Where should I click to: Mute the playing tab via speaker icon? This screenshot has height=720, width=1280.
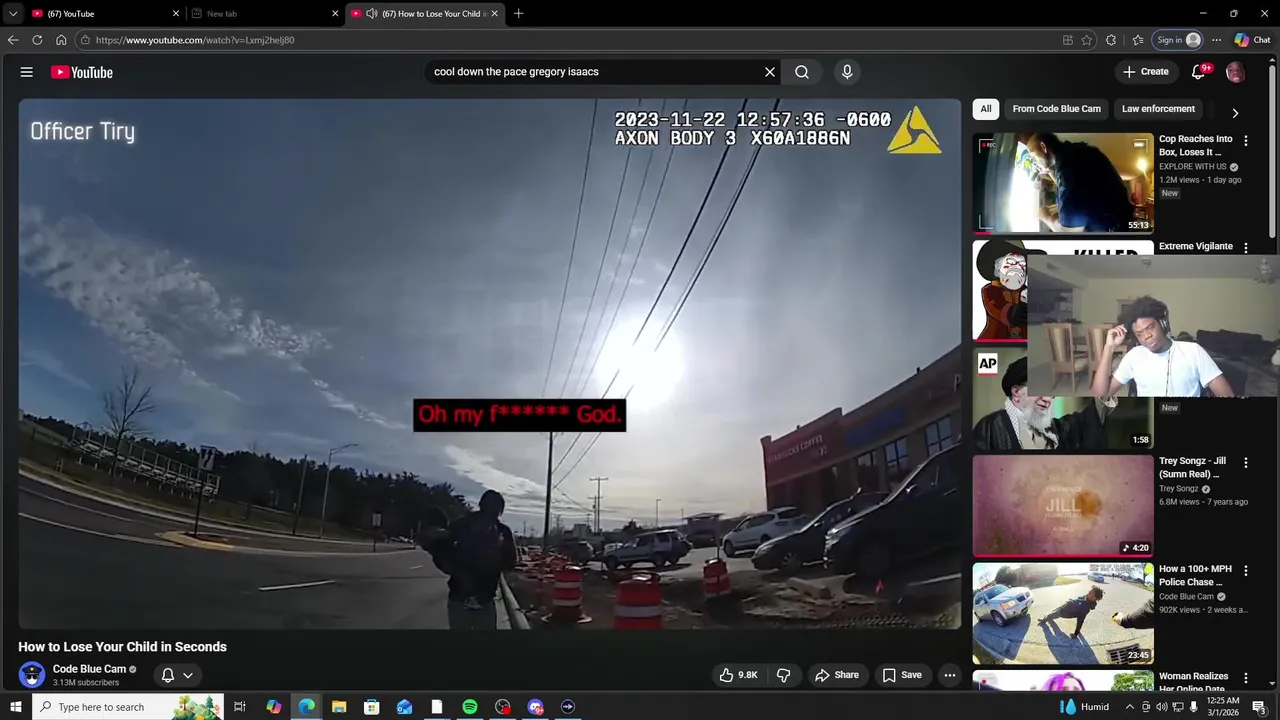[372, 14]
